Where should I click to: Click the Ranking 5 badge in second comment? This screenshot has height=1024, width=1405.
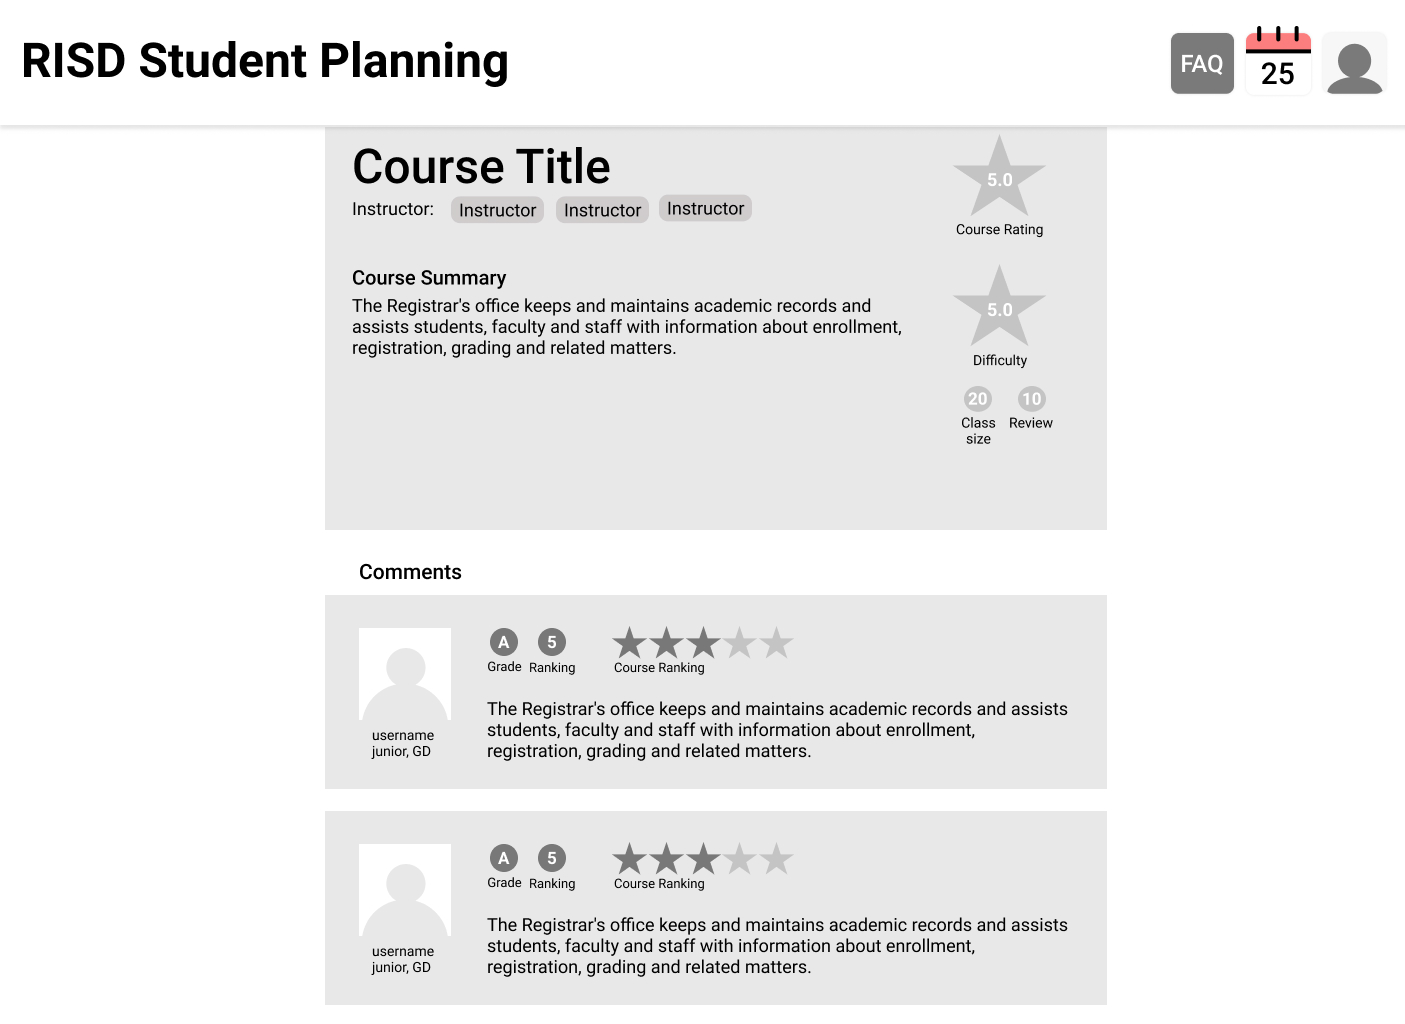pyautogui.click(x=551, y=858)
